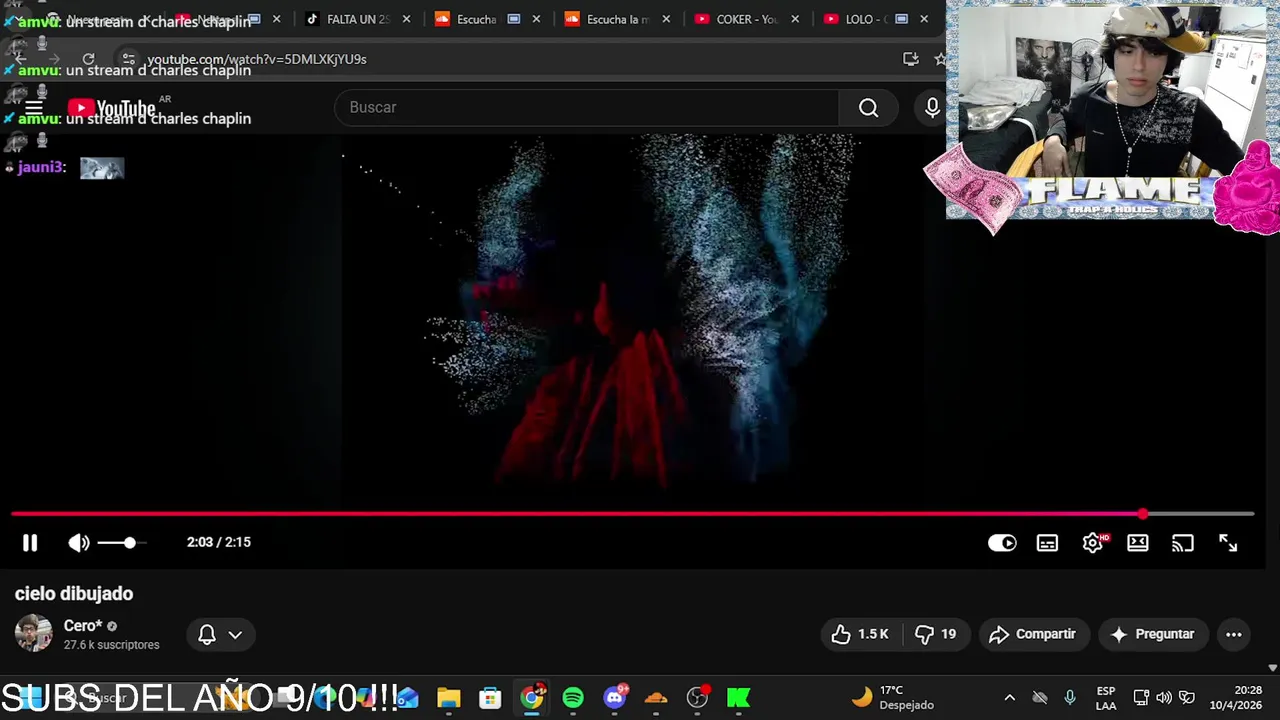This screenshot has width=1280, height=720.
Task: Close the FALTA UN 2S tab
Action: coord(406,19)
